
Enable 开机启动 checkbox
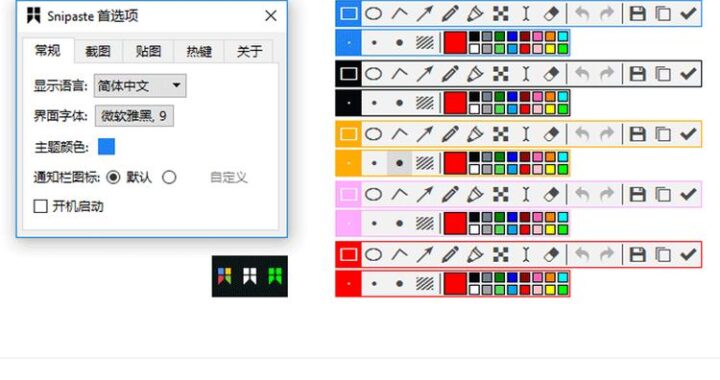[x=40, y=206]
